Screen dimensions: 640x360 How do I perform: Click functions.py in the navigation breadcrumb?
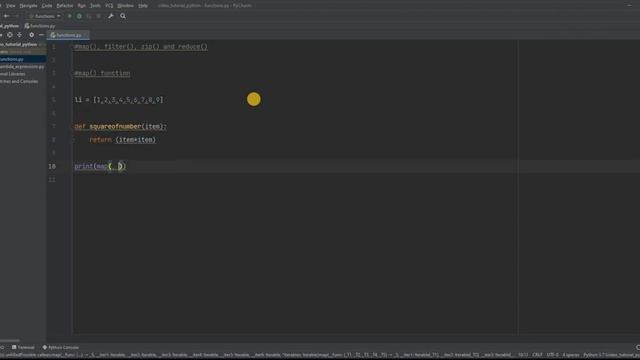pyautogui.click(x=40, y=26)
